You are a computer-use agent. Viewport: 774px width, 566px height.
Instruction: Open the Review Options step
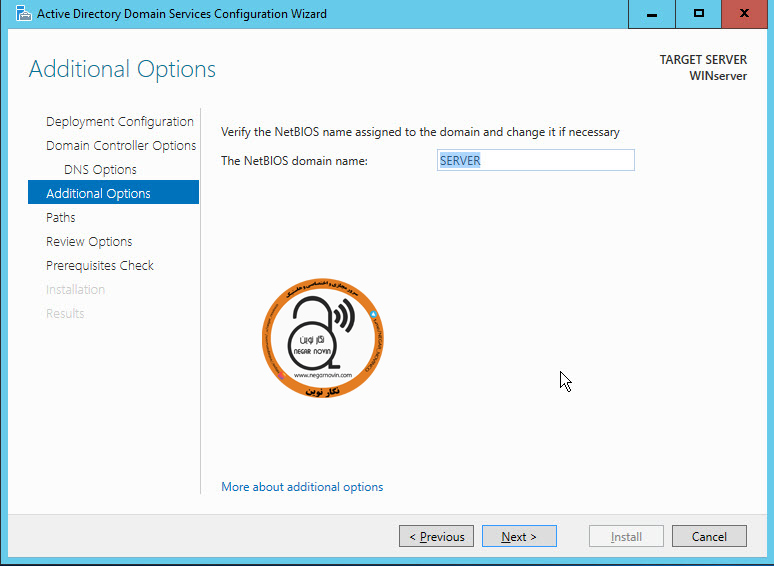(x=89, y=241)
